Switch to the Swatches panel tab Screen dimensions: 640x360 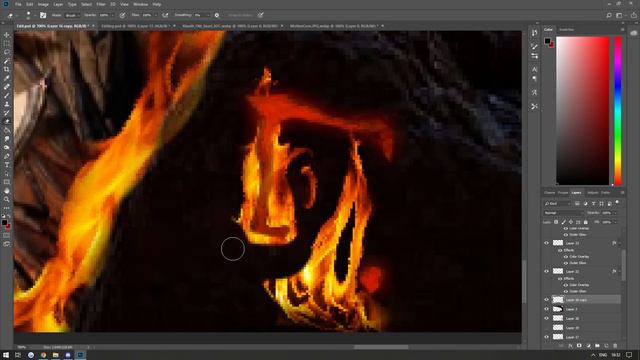point(566,29)
